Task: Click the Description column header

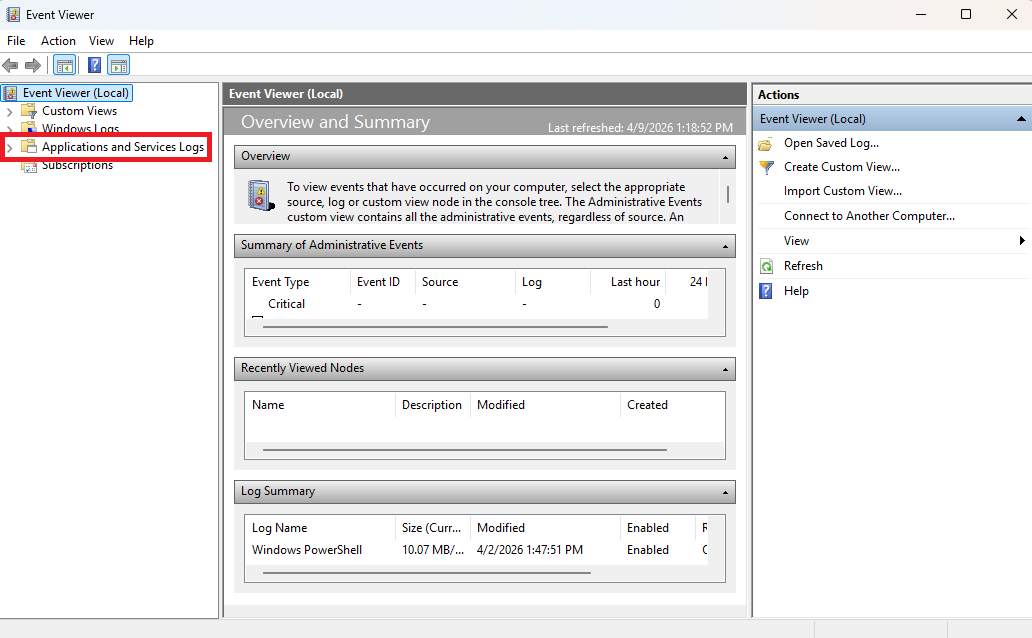Action: pyautogui.click(x=432, y=405)
